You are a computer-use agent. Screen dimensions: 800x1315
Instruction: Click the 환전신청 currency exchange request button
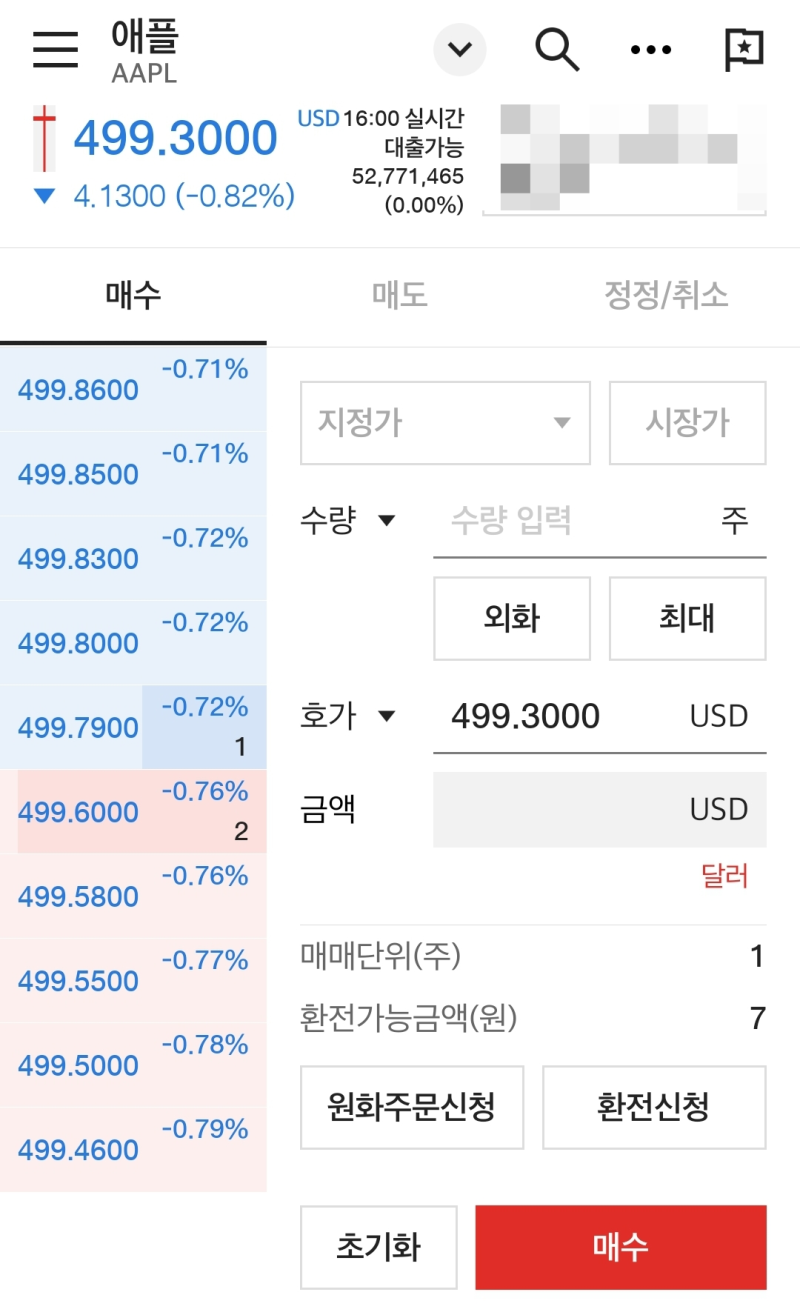tap(654, 1107)
